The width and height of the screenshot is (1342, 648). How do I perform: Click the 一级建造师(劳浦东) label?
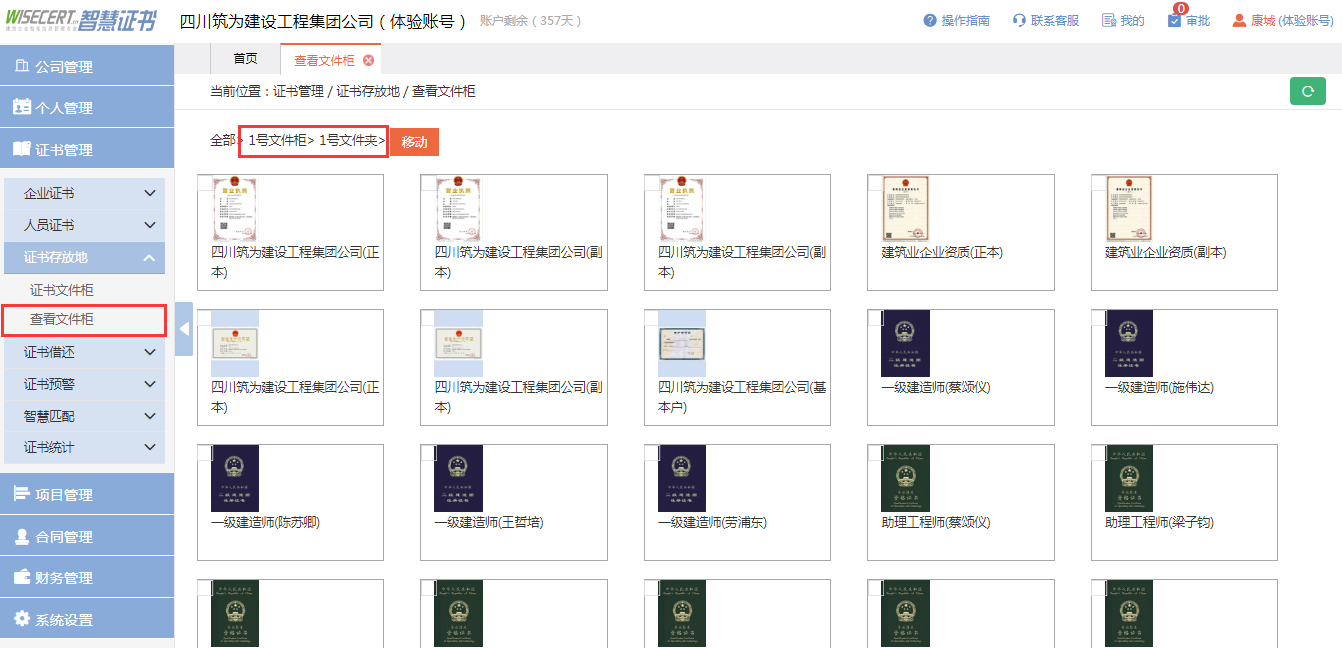point(712,522)
